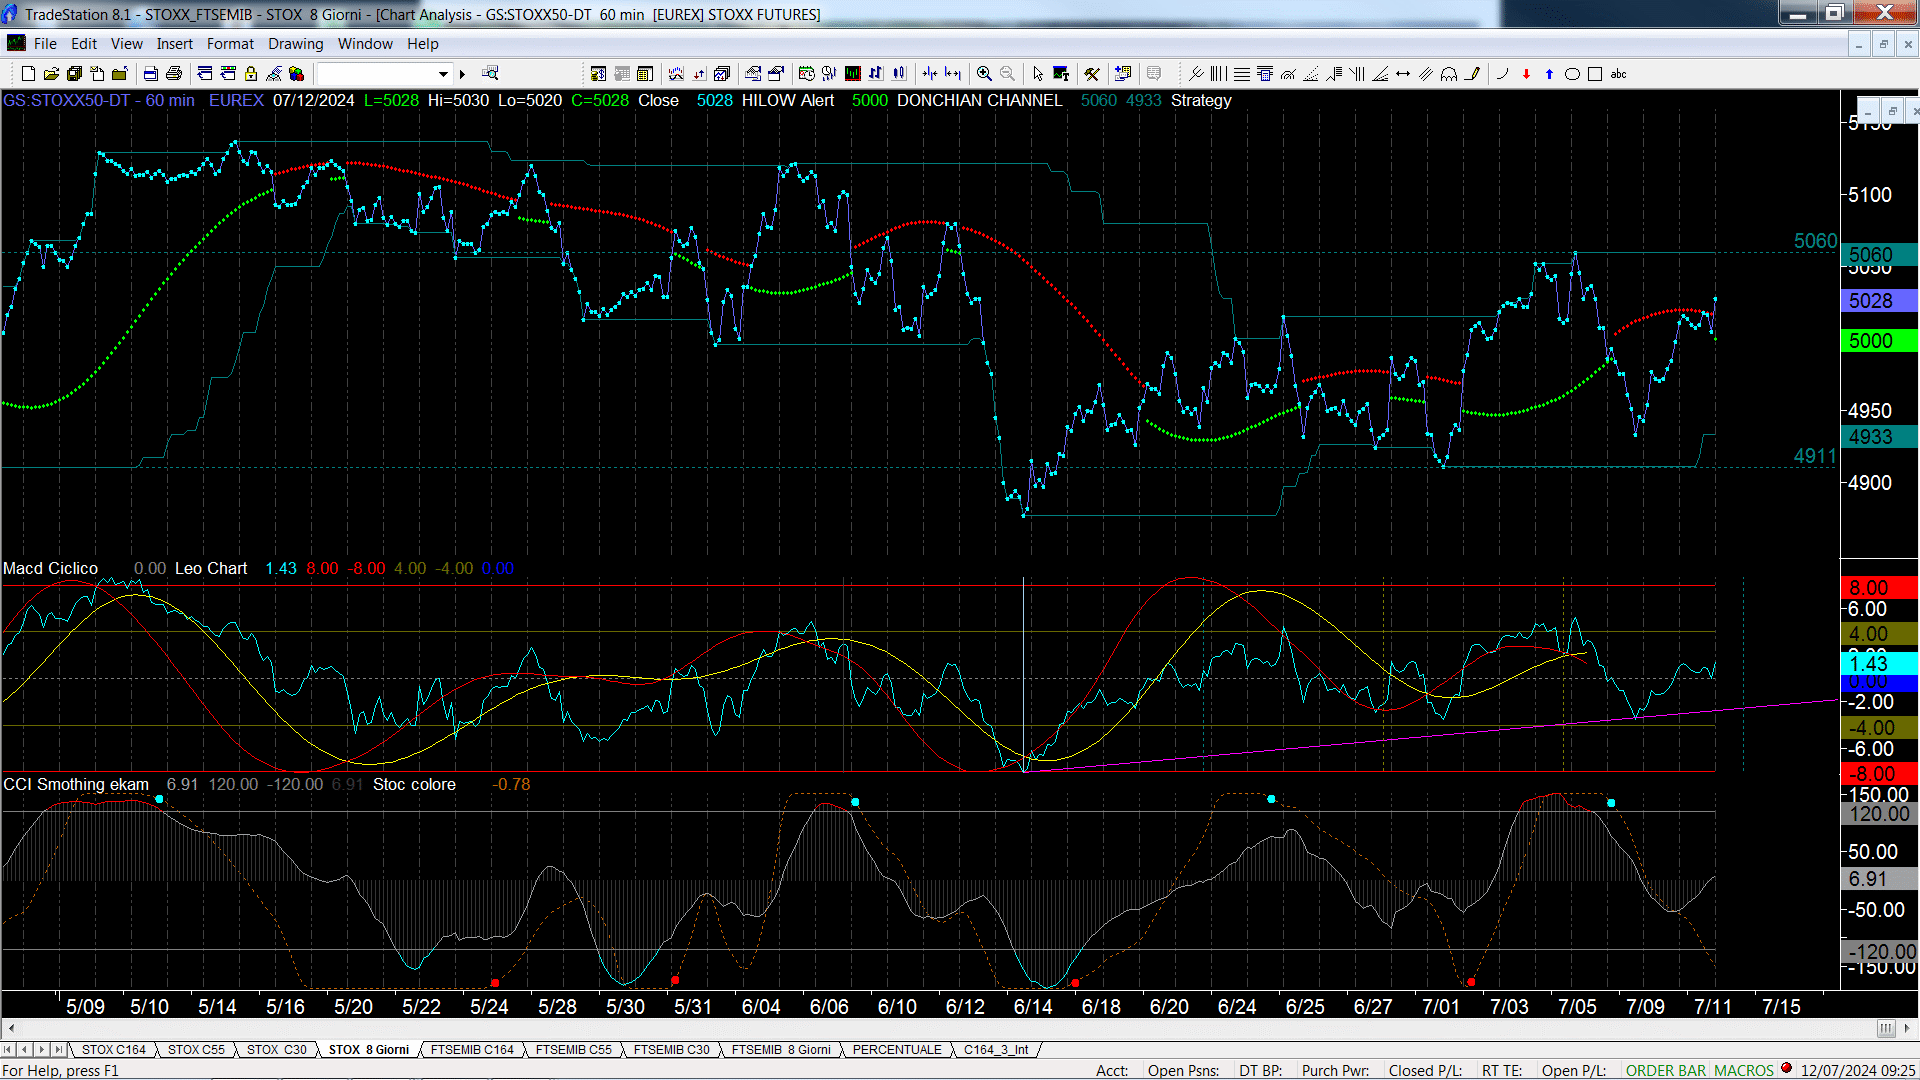This screenshot has width=1920, height=1080.
Task: Open the Help menu
Action: pos(422,43)
